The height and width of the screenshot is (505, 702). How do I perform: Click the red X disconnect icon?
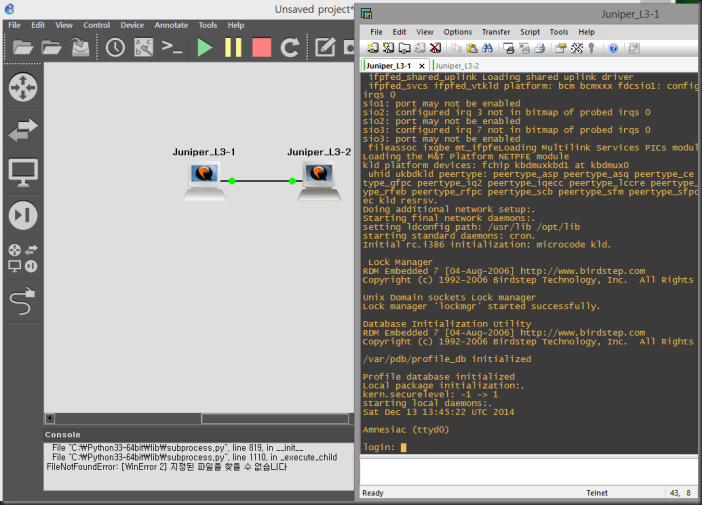435,48
